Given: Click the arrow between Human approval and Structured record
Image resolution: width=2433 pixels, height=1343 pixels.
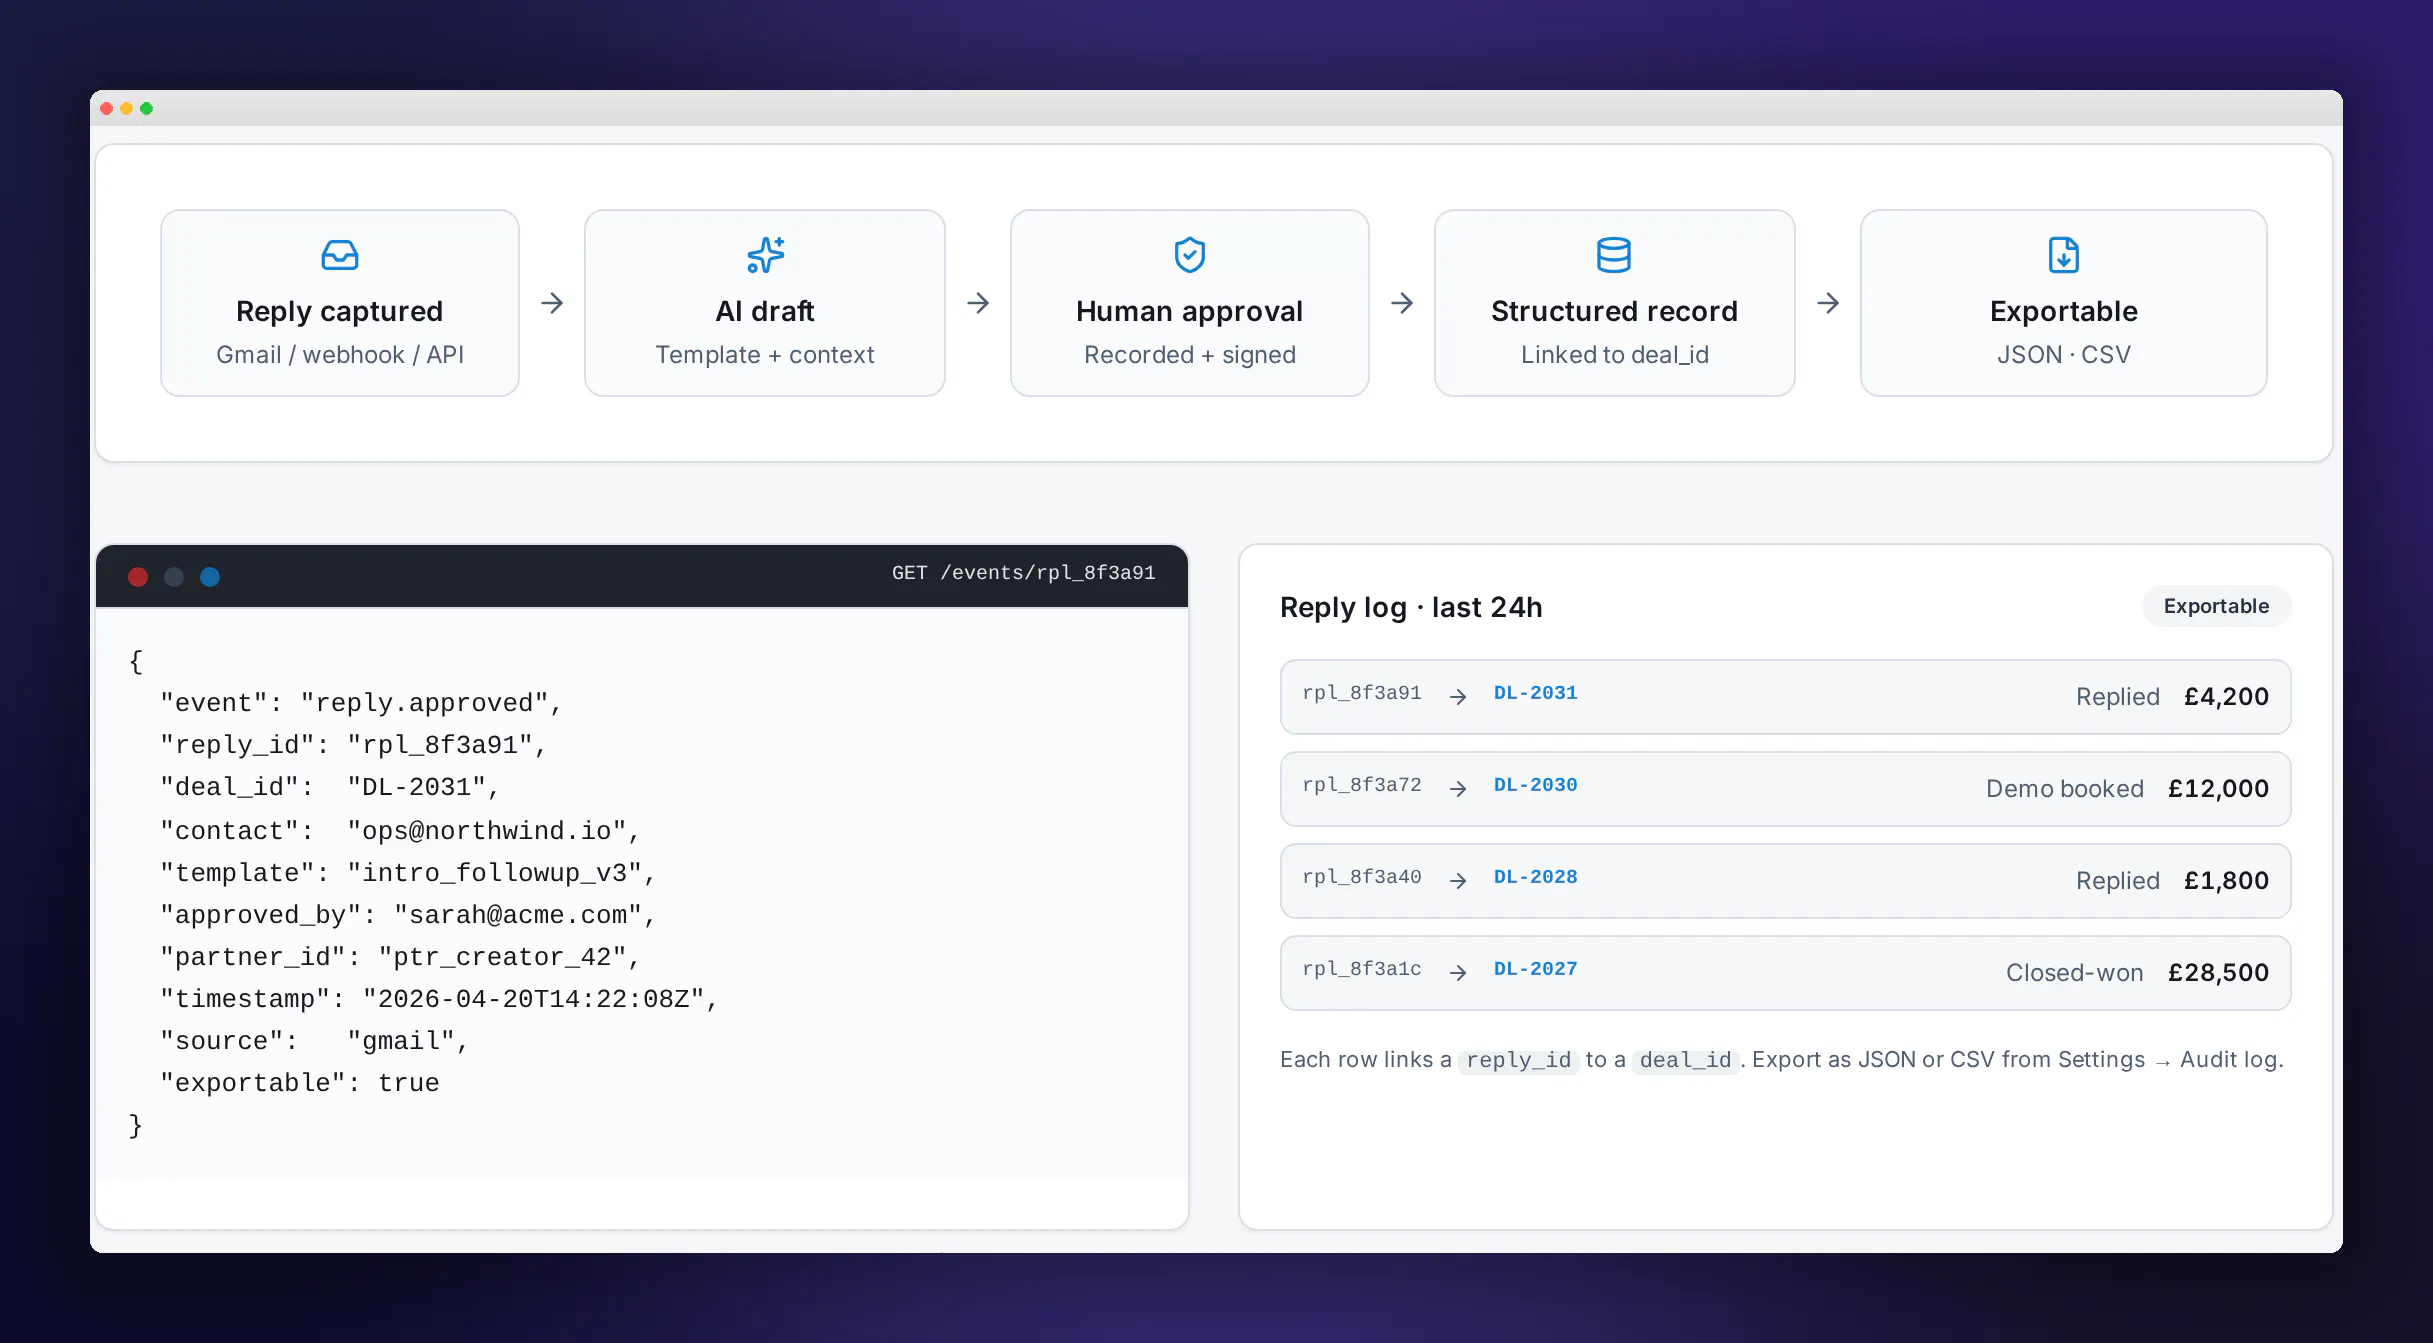Looking at the screenshot, I should (1402, 303).
